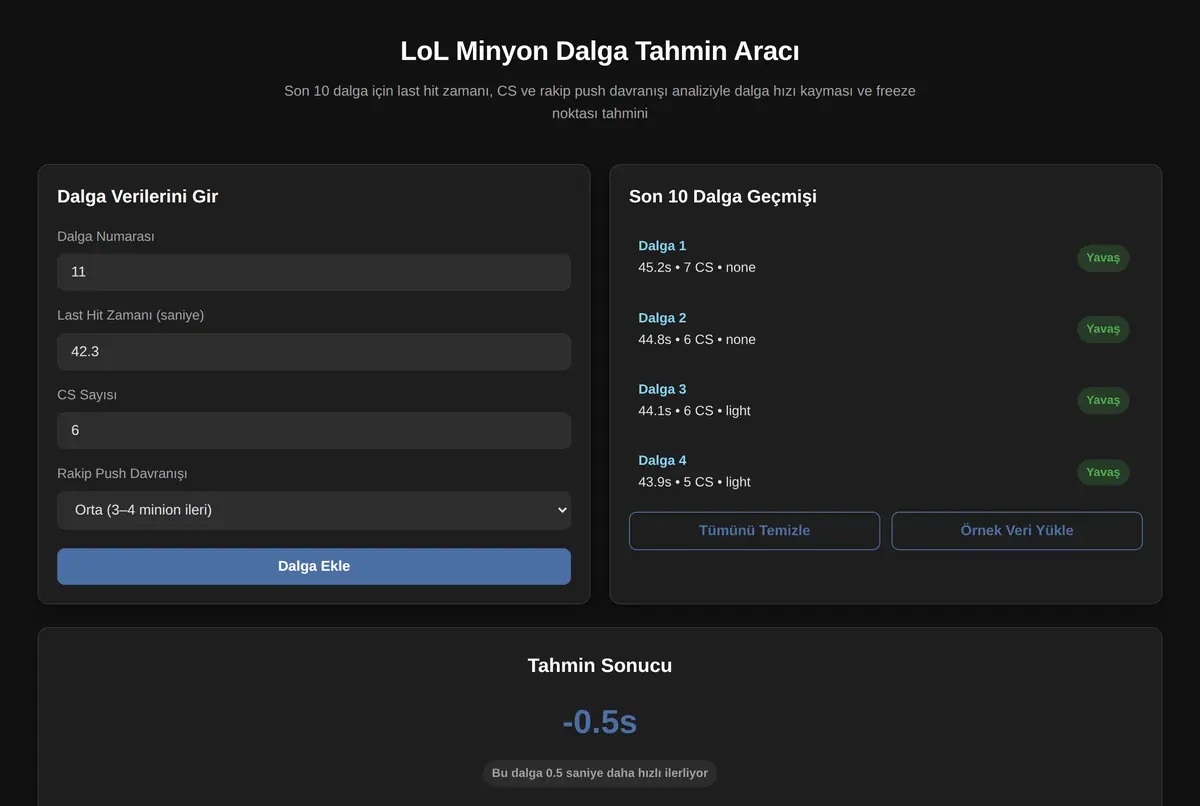Click the '45.2s • 7 CS • none' detail
1200x806 pixels.
[697, 268]
